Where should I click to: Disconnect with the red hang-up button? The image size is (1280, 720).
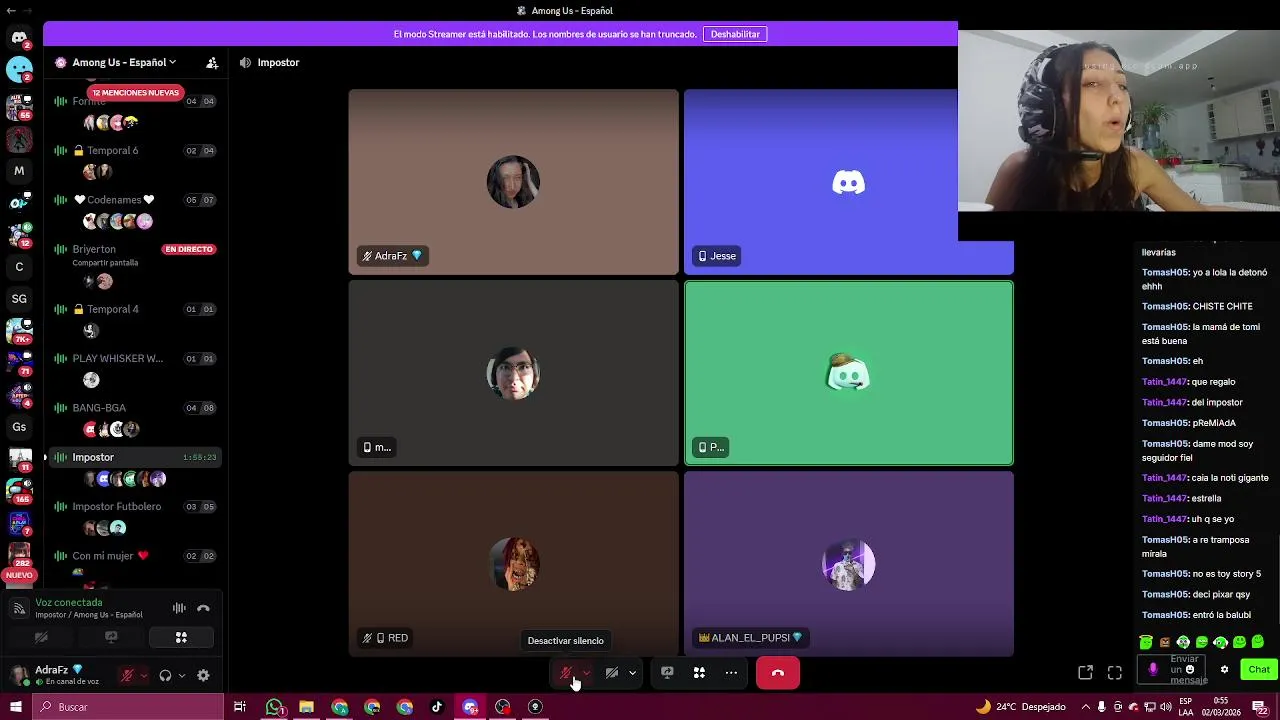point(778,673)
